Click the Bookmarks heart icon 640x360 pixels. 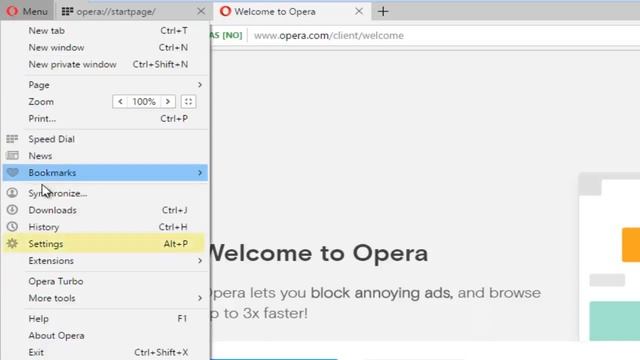(13, 173)
